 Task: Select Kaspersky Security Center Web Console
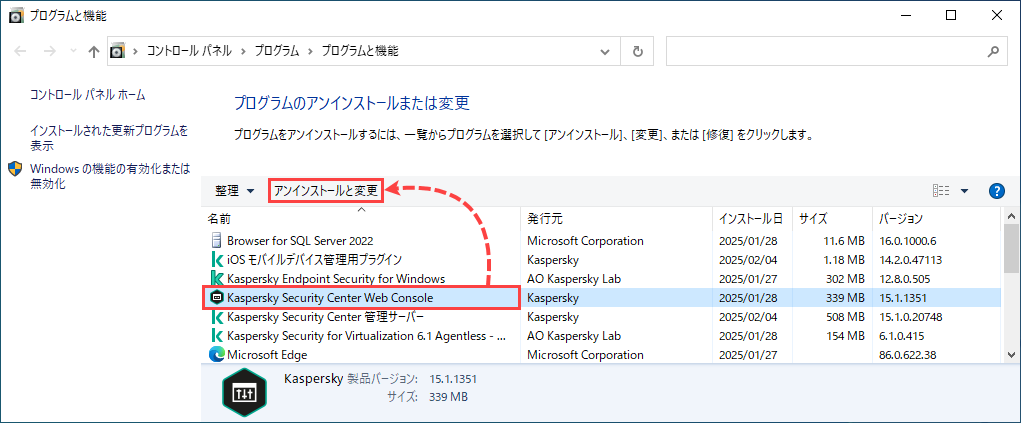click(602, 297)
